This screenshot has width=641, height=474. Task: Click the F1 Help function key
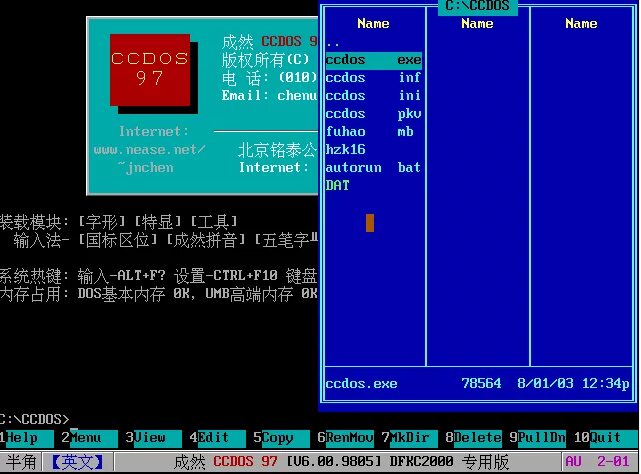point(27,438)
